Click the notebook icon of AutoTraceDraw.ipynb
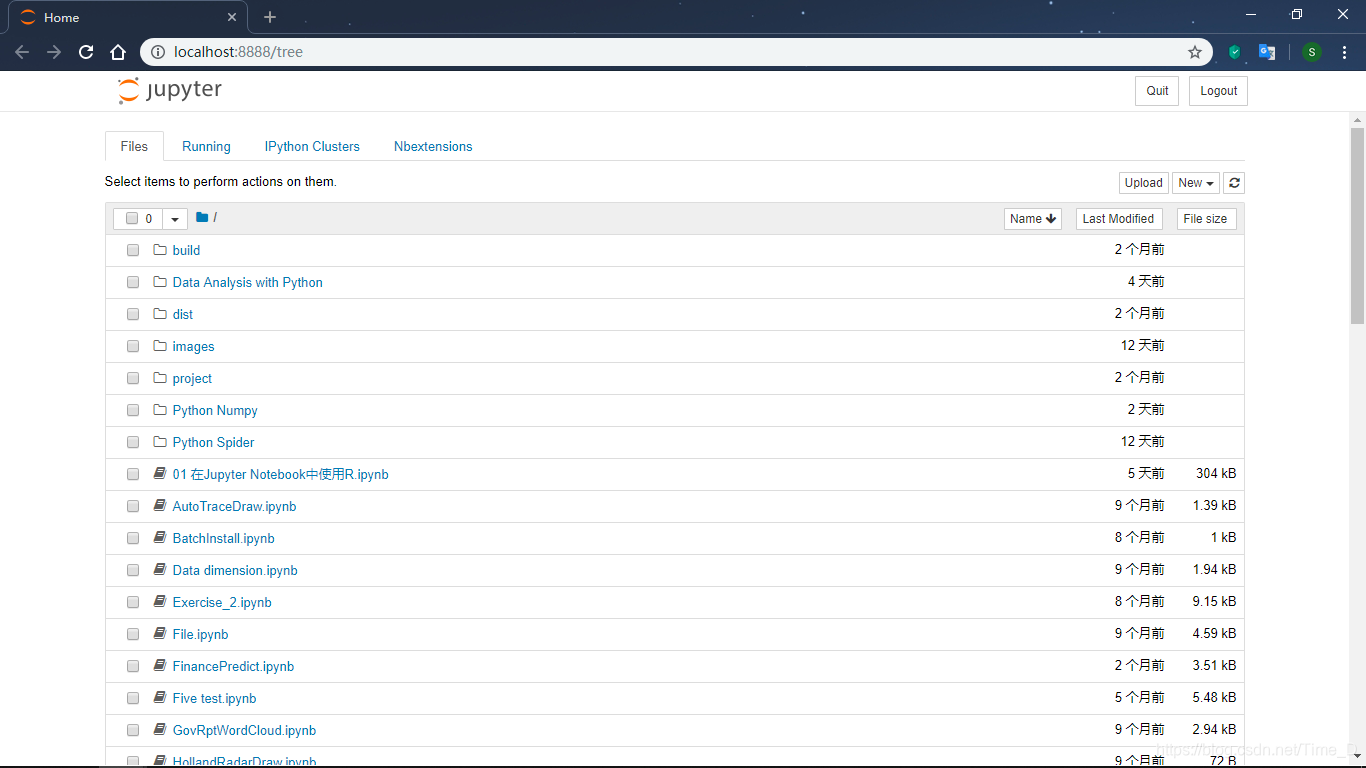Screen dimensions: 1366x768 160,506
